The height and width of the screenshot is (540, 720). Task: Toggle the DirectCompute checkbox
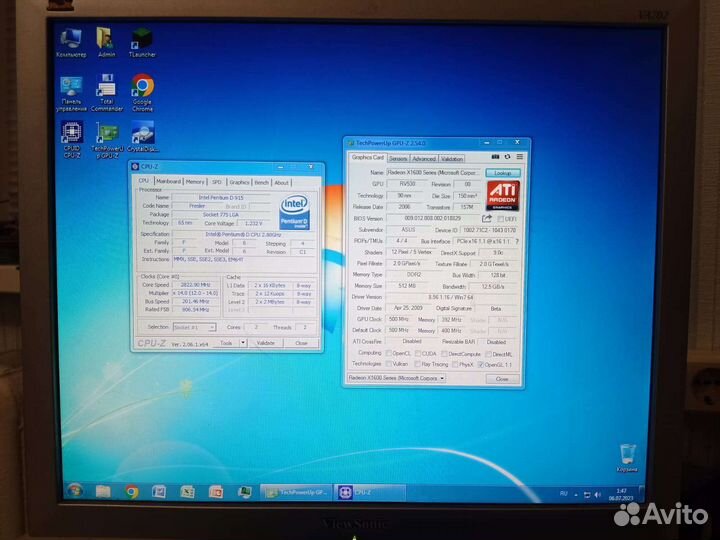click(x=444, y=354)
